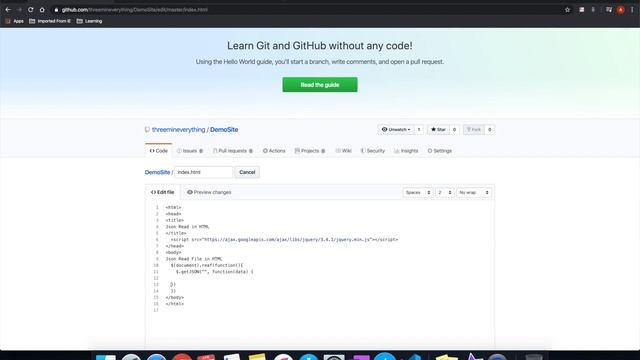The image size is (640, 360).
Task: Open the browser home icon
Action: tap(42, 9)
